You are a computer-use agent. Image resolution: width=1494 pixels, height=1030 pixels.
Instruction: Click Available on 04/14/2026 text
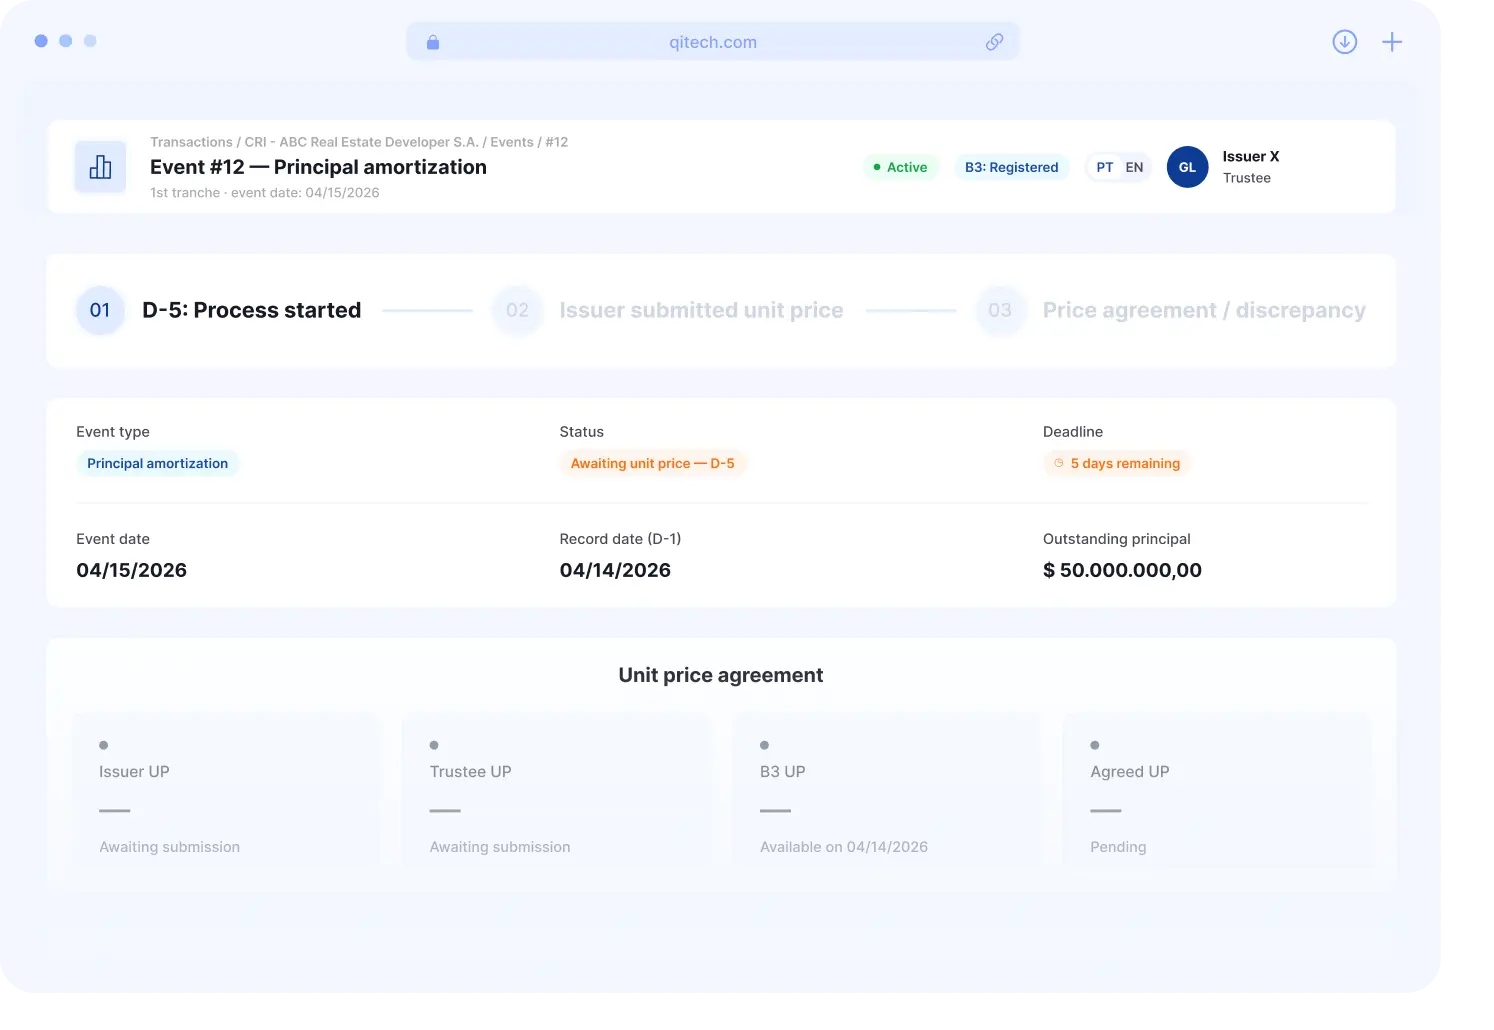pos(844,847)
